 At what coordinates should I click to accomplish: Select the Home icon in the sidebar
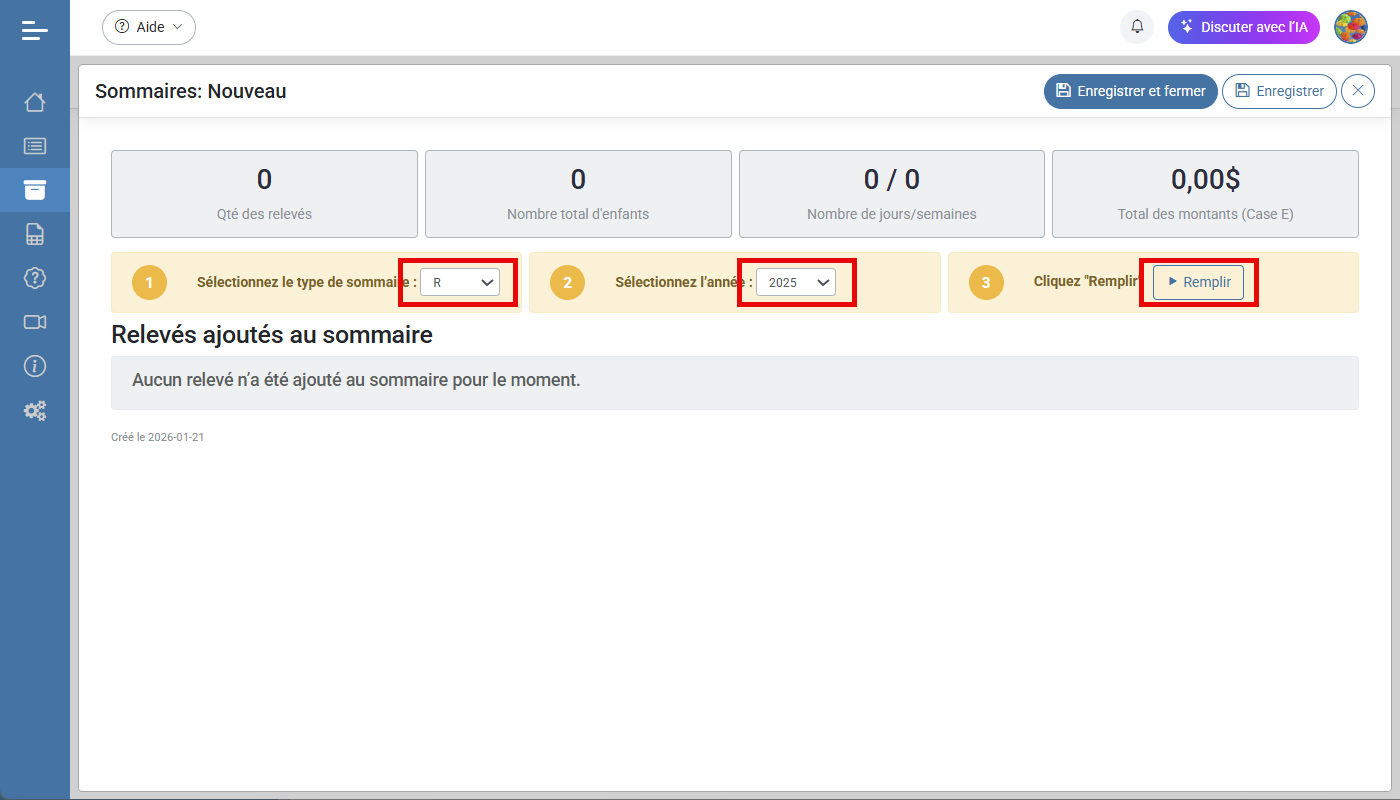click(x=35, y=101)
